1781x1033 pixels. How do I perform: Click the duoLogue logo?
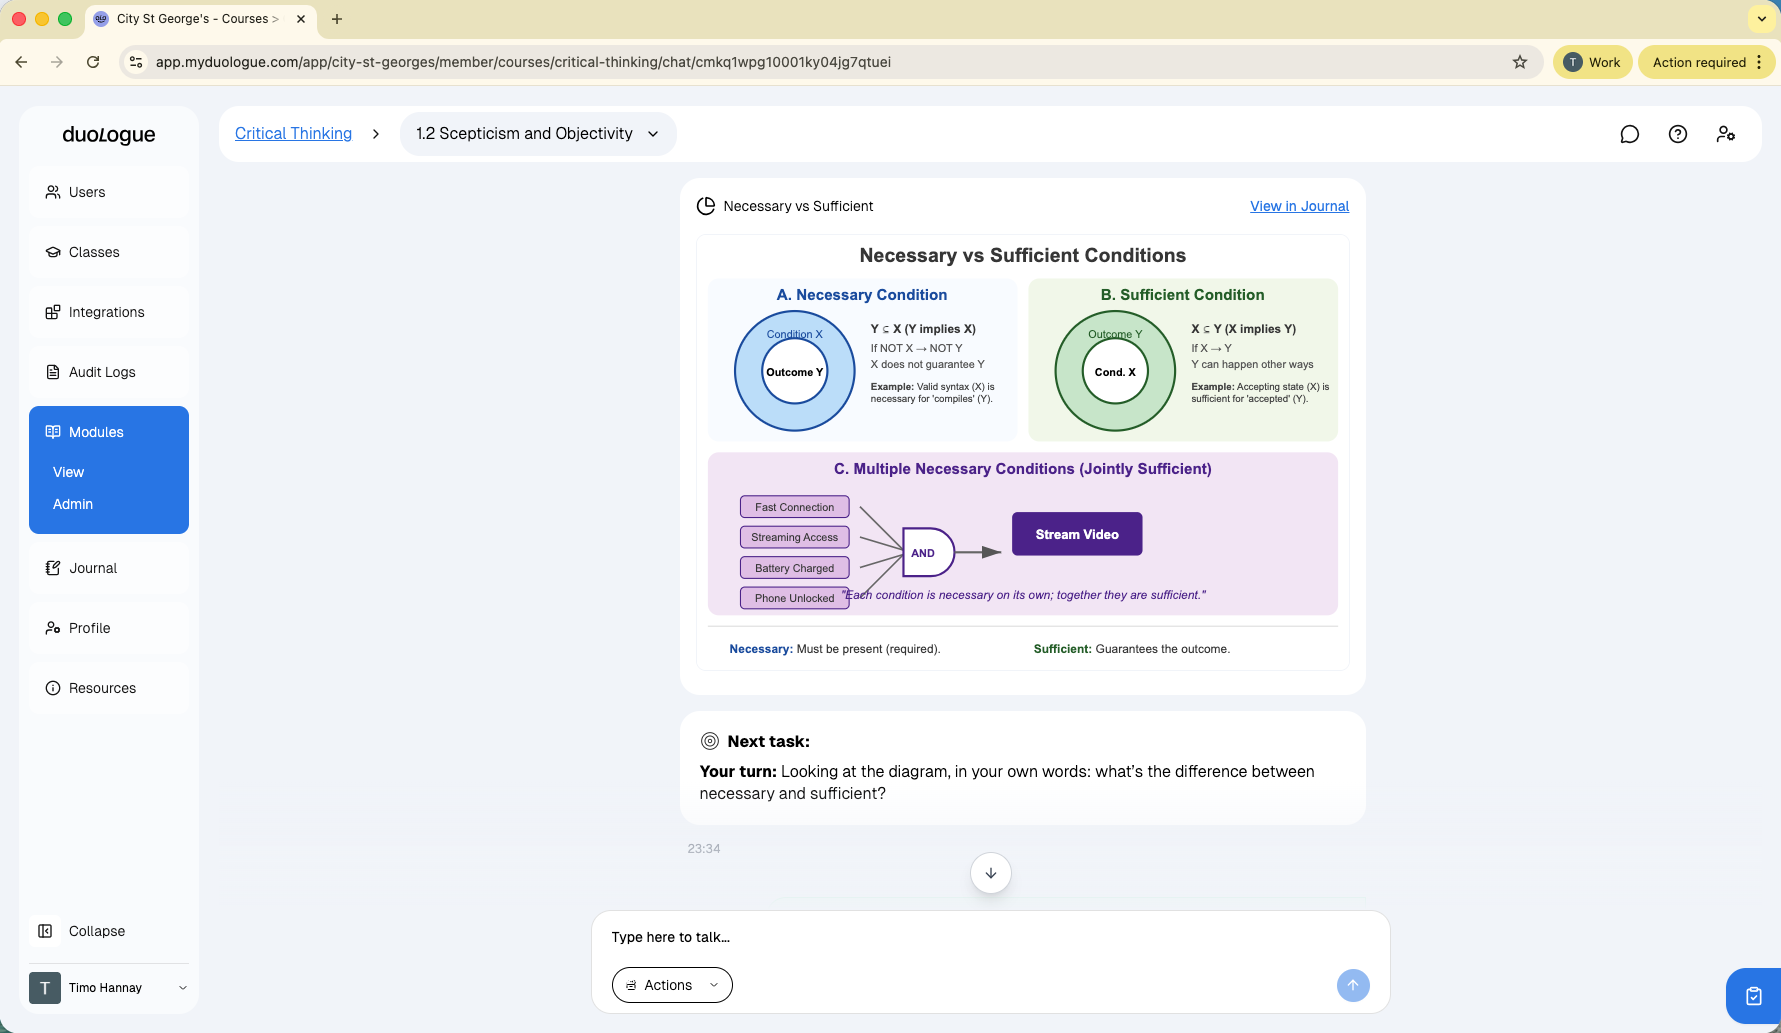(109, 135)
